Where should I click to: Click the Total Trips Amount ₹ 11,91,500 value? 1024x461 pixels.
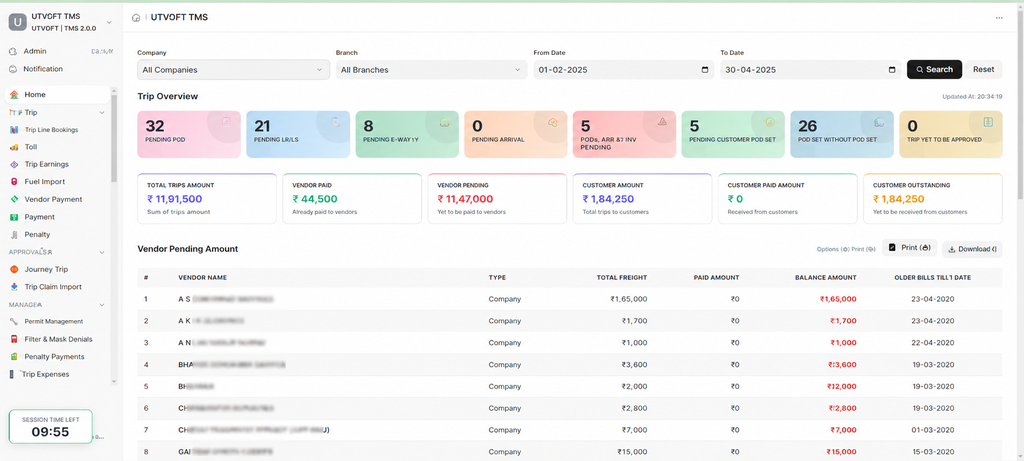(x=174, y=199)
